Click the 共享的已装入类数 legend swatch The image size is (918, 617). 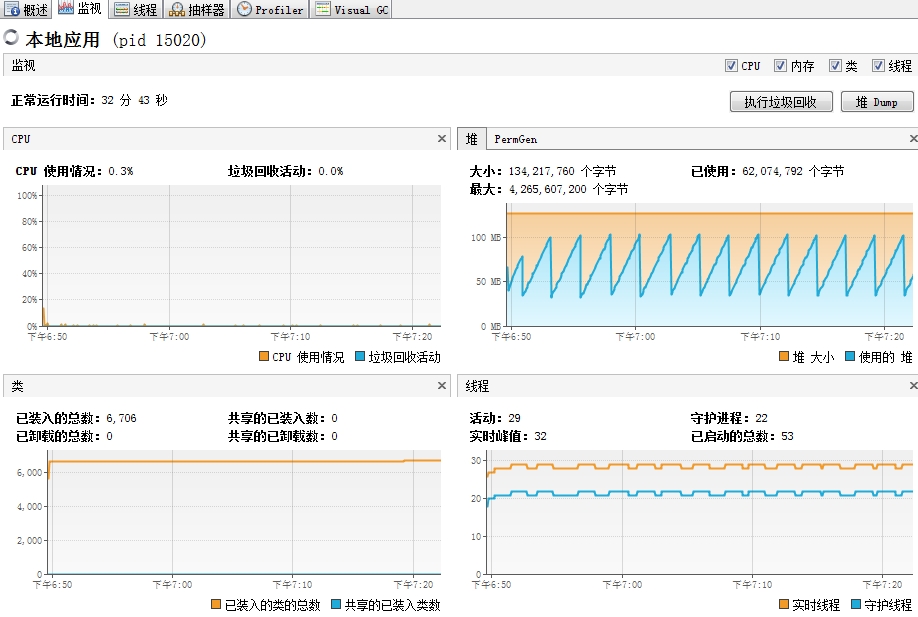tap(336, 604)
